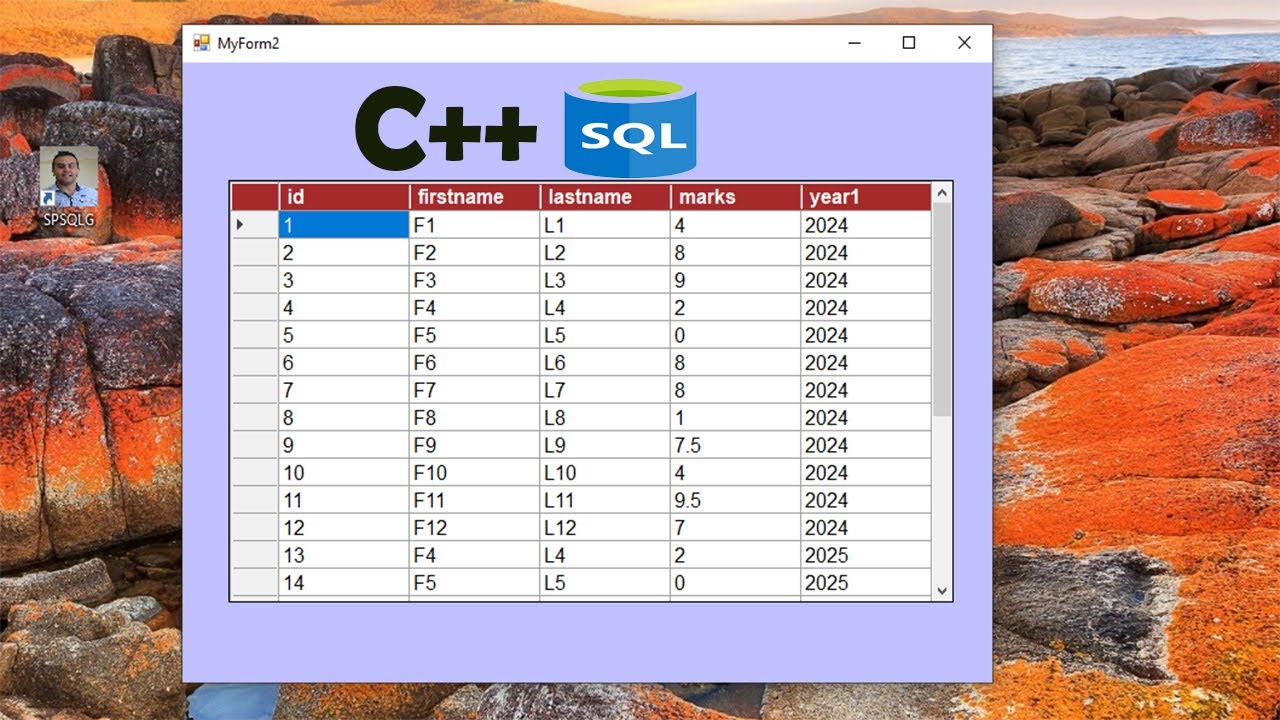The image size is (1280, 720).
Task: Select the year1 cell for id 14
Action: point(866,583)
